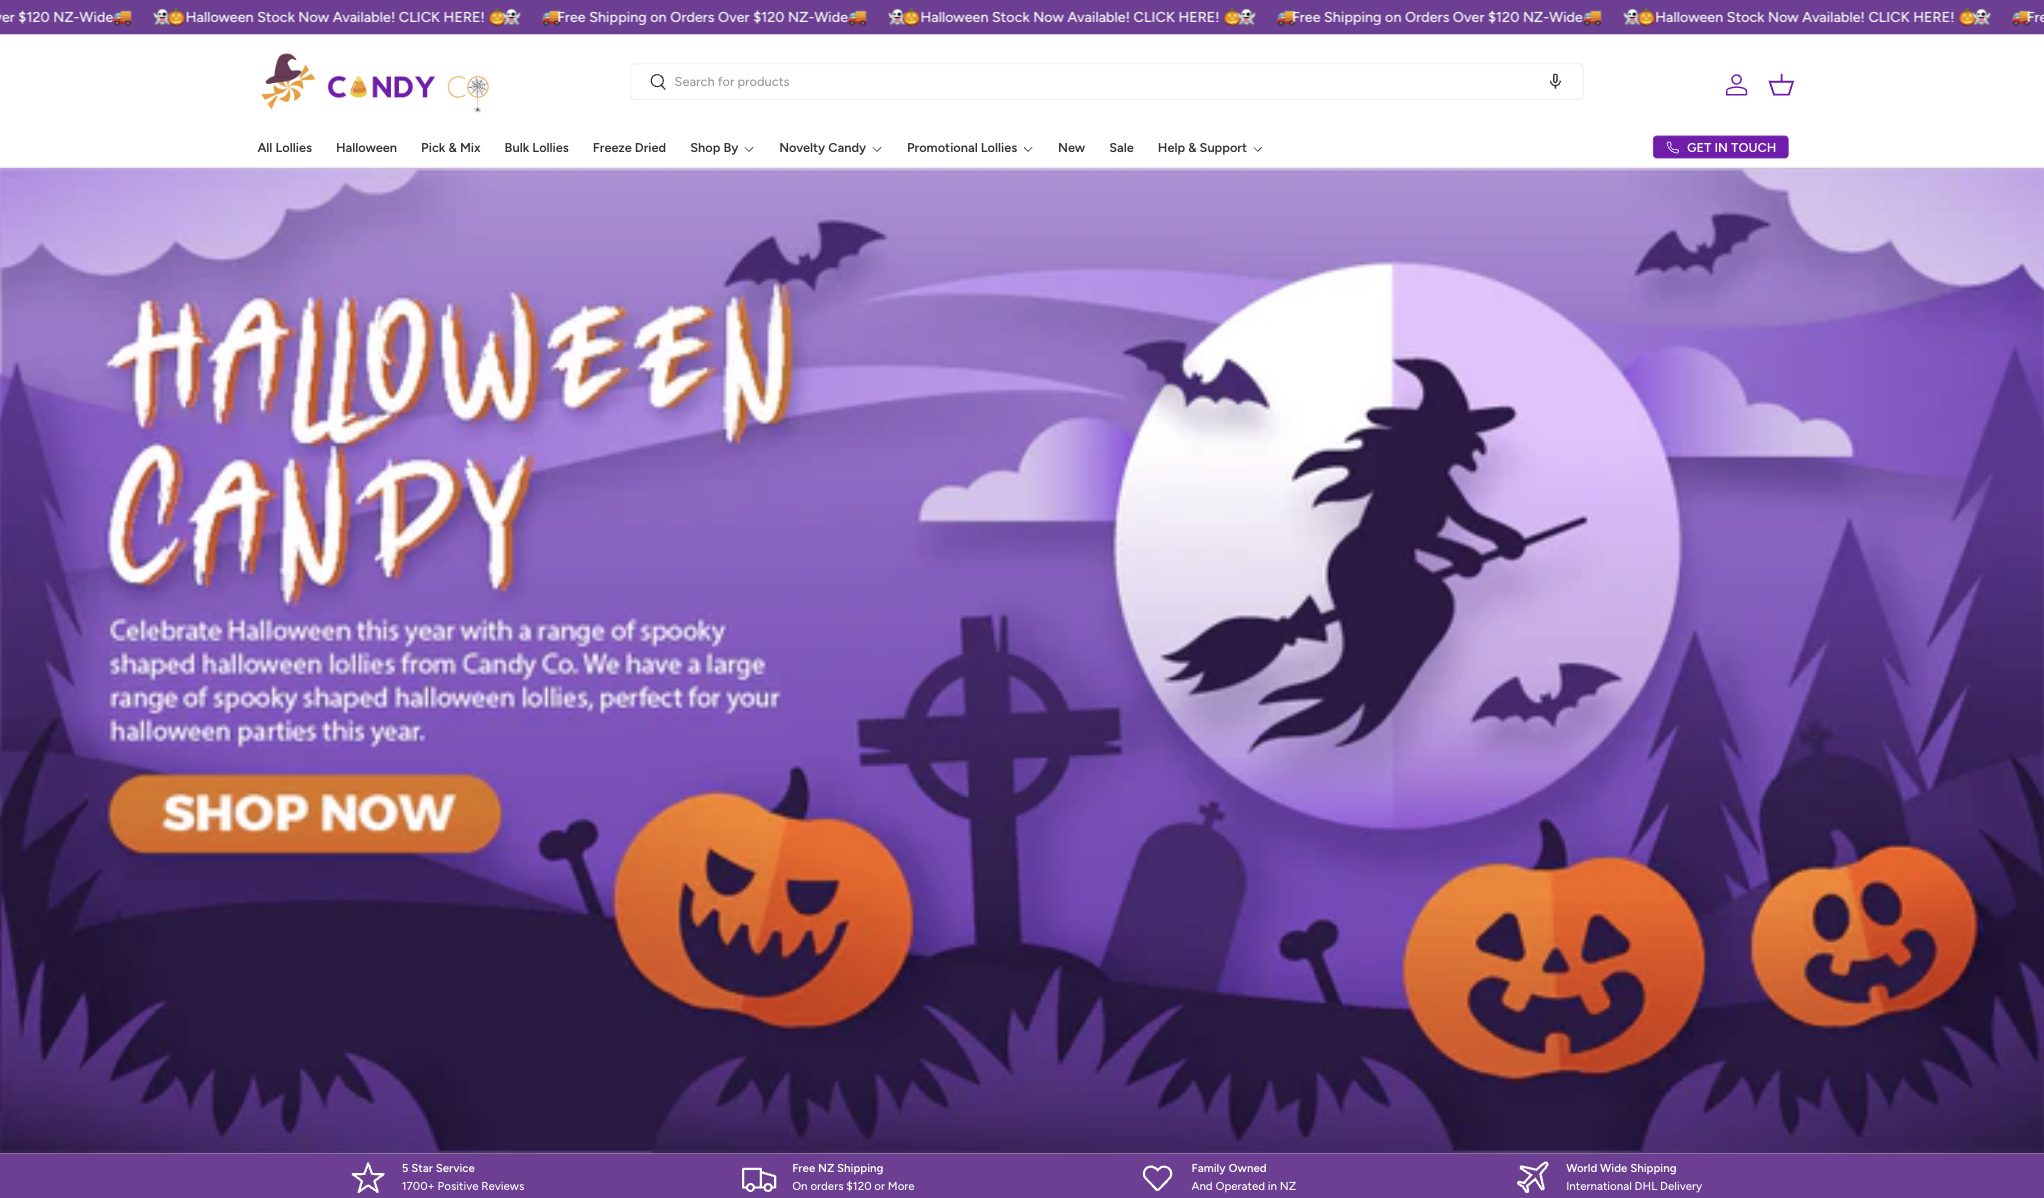
Task: Focus the Search for products field
Action: pos(1100,82)
